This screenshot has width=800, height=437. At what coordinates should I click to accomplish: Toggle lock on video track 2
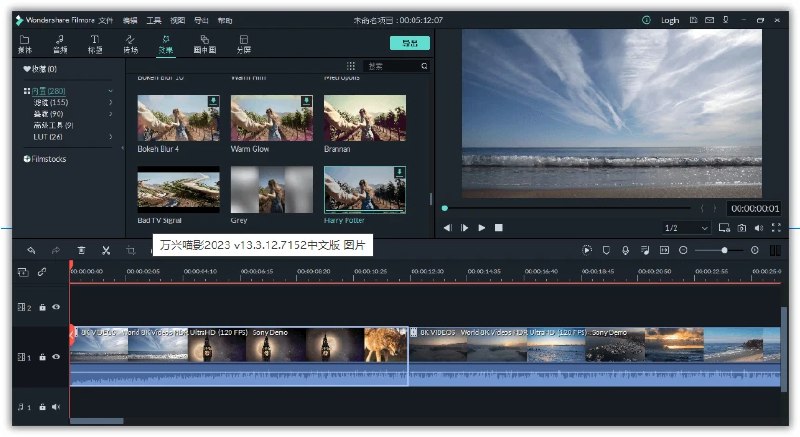coord(42,308)
